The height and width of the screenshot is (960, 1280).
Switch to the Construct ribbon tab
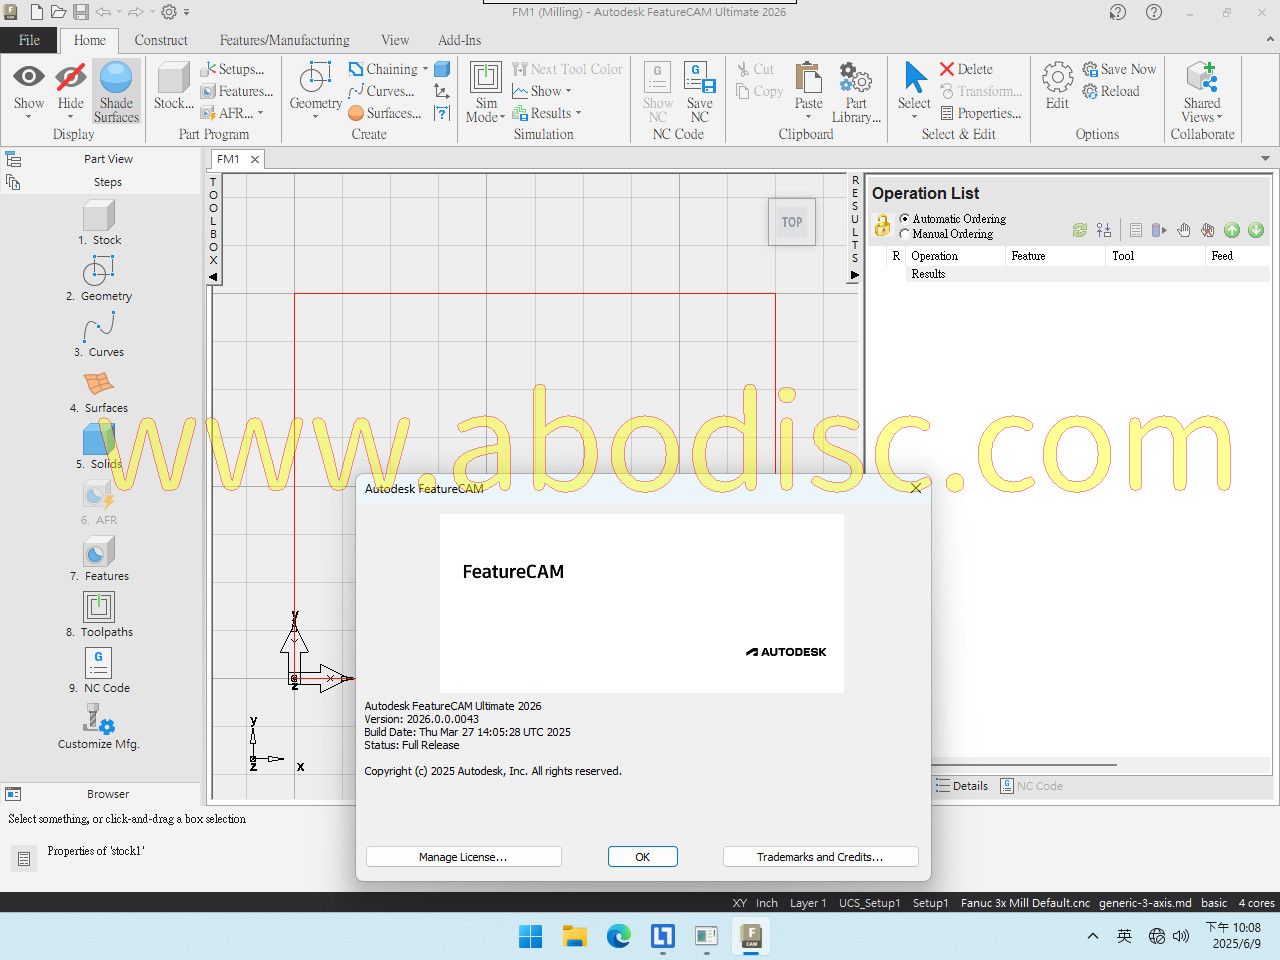point(161,40)
